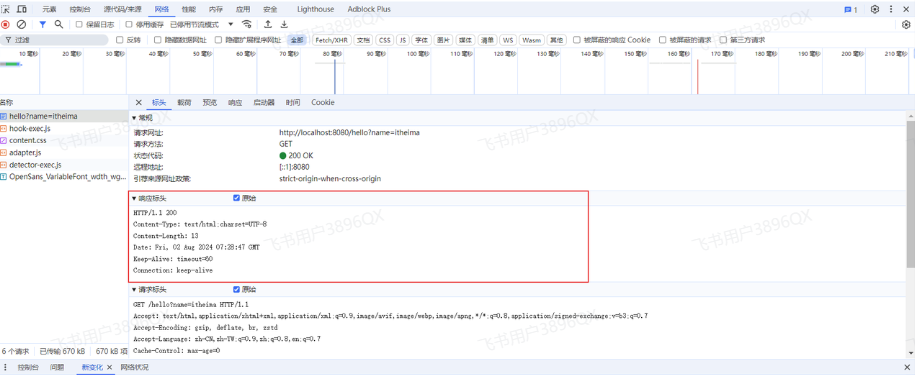Switch to the 控制台 panel tab
Viewport: 915px width, 375px height.
click(79, 9)
